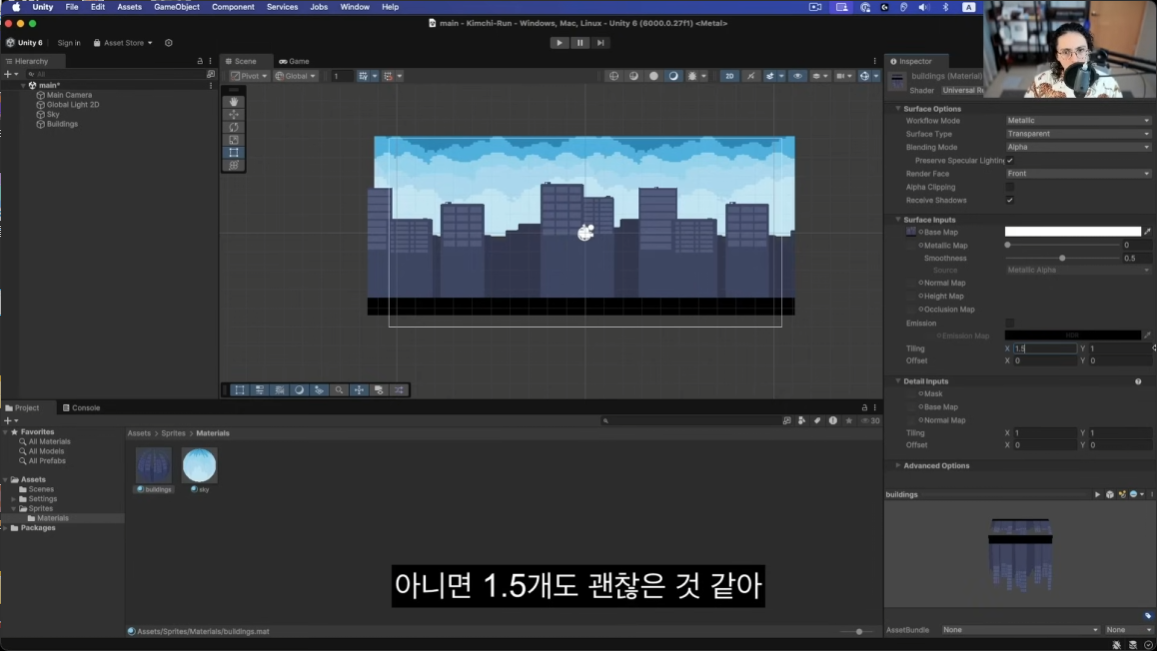Click the Tiling X input field
This screenshot has width=1157, height=651.
(x=1045, y=348)
